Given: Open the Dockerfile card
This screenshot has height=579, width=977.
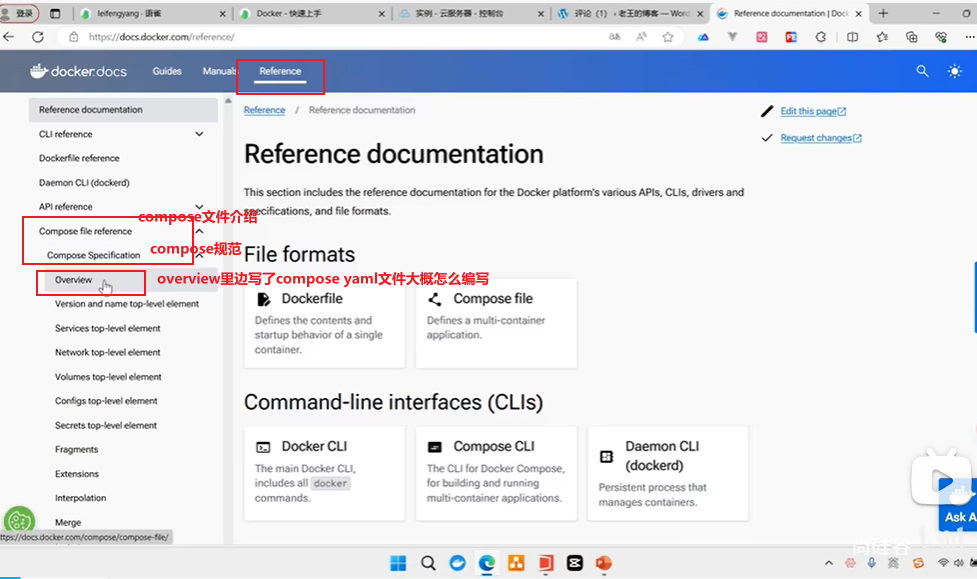Looking at the screenshot, I should (x=325, y=323).
